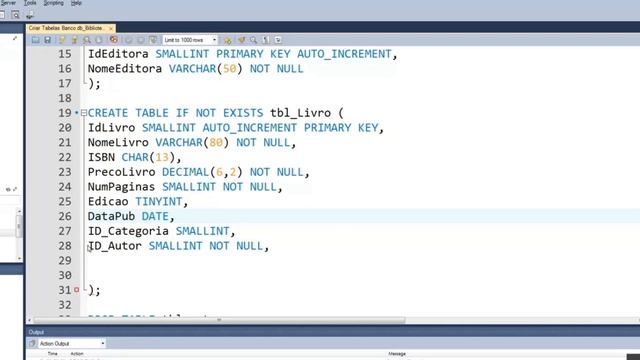This screenshot has width=640, height=360.
Task: Click the Message column header in Output
Action: [x=397, y=354]
